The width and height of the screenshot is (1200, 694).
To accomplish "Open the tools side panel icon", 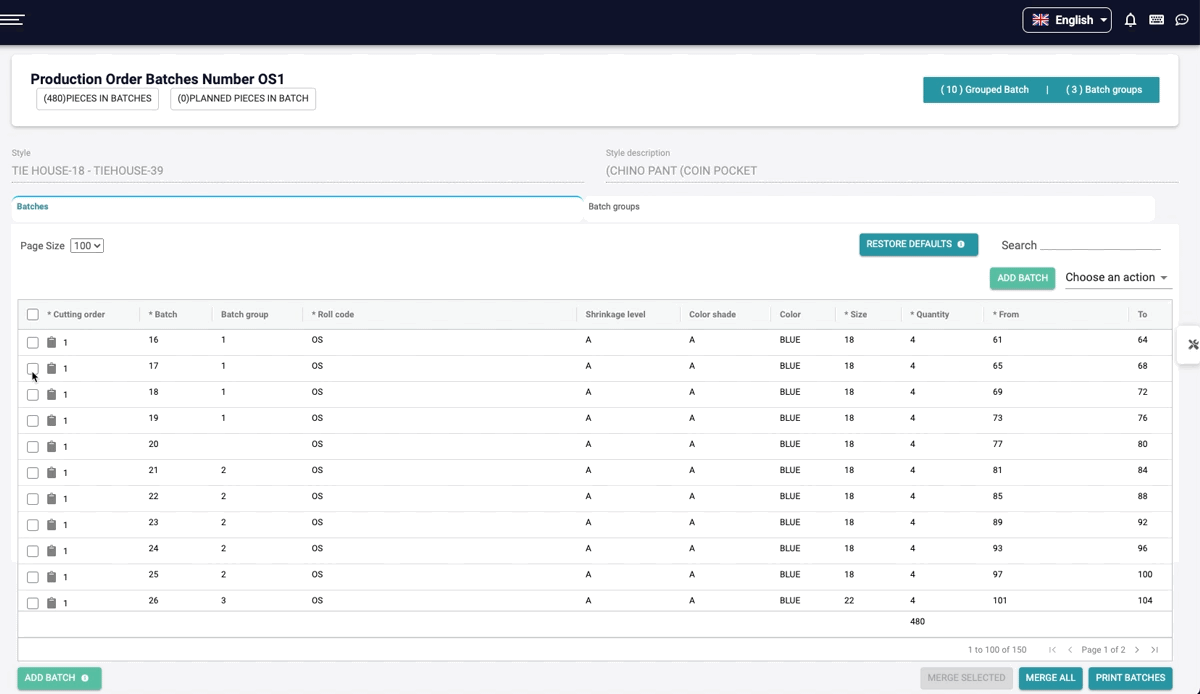I will (1192, 344).
